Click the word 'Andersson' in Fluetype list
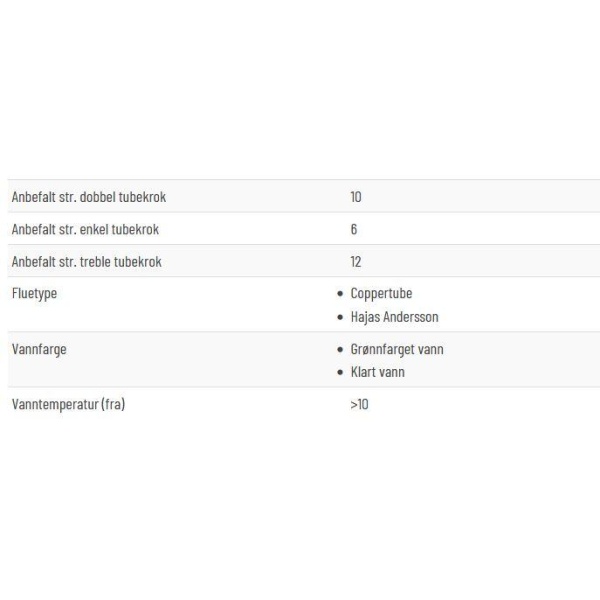This screenshot has height=600, width=600. 411,317
